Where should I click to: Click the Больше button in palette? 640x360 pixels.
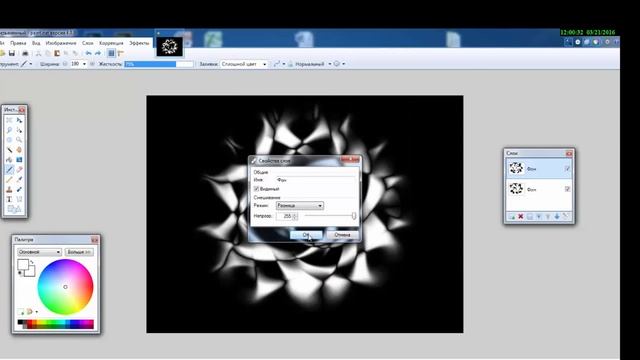point(79,252)
